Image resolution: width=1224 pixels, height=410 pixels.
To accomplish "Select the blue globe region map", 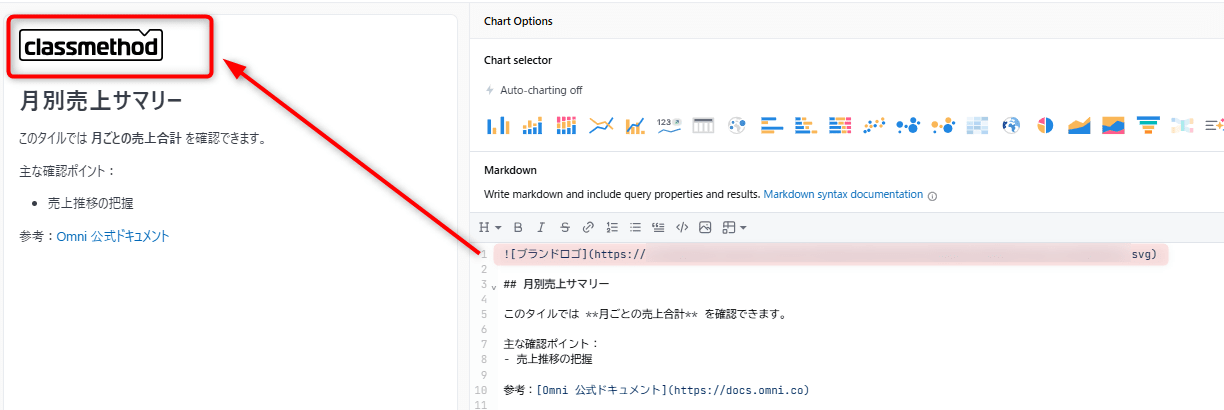I will tap(1011, 126).
